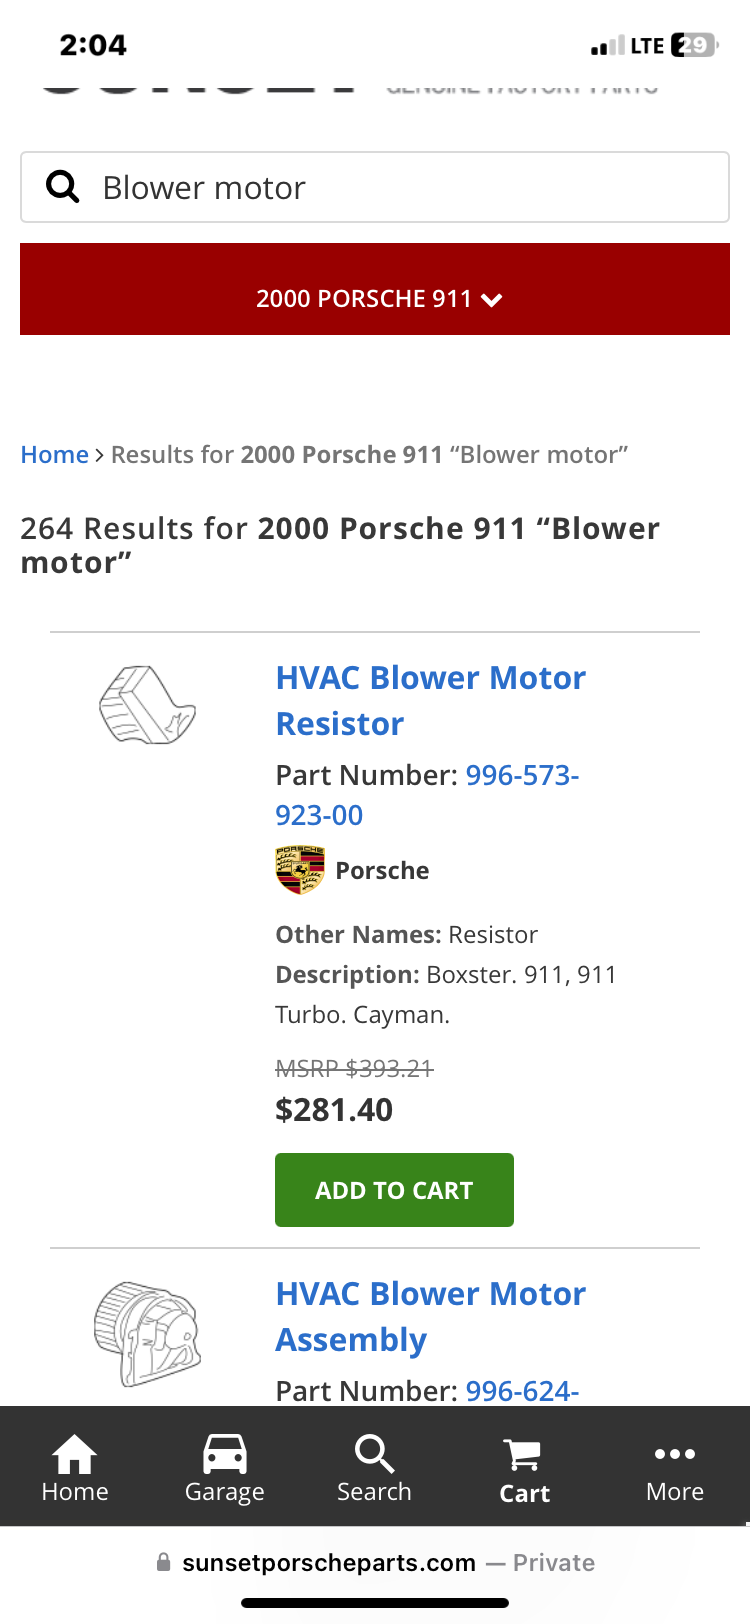View the blower motor assembly thumbnail

(x=147, y=1334)
